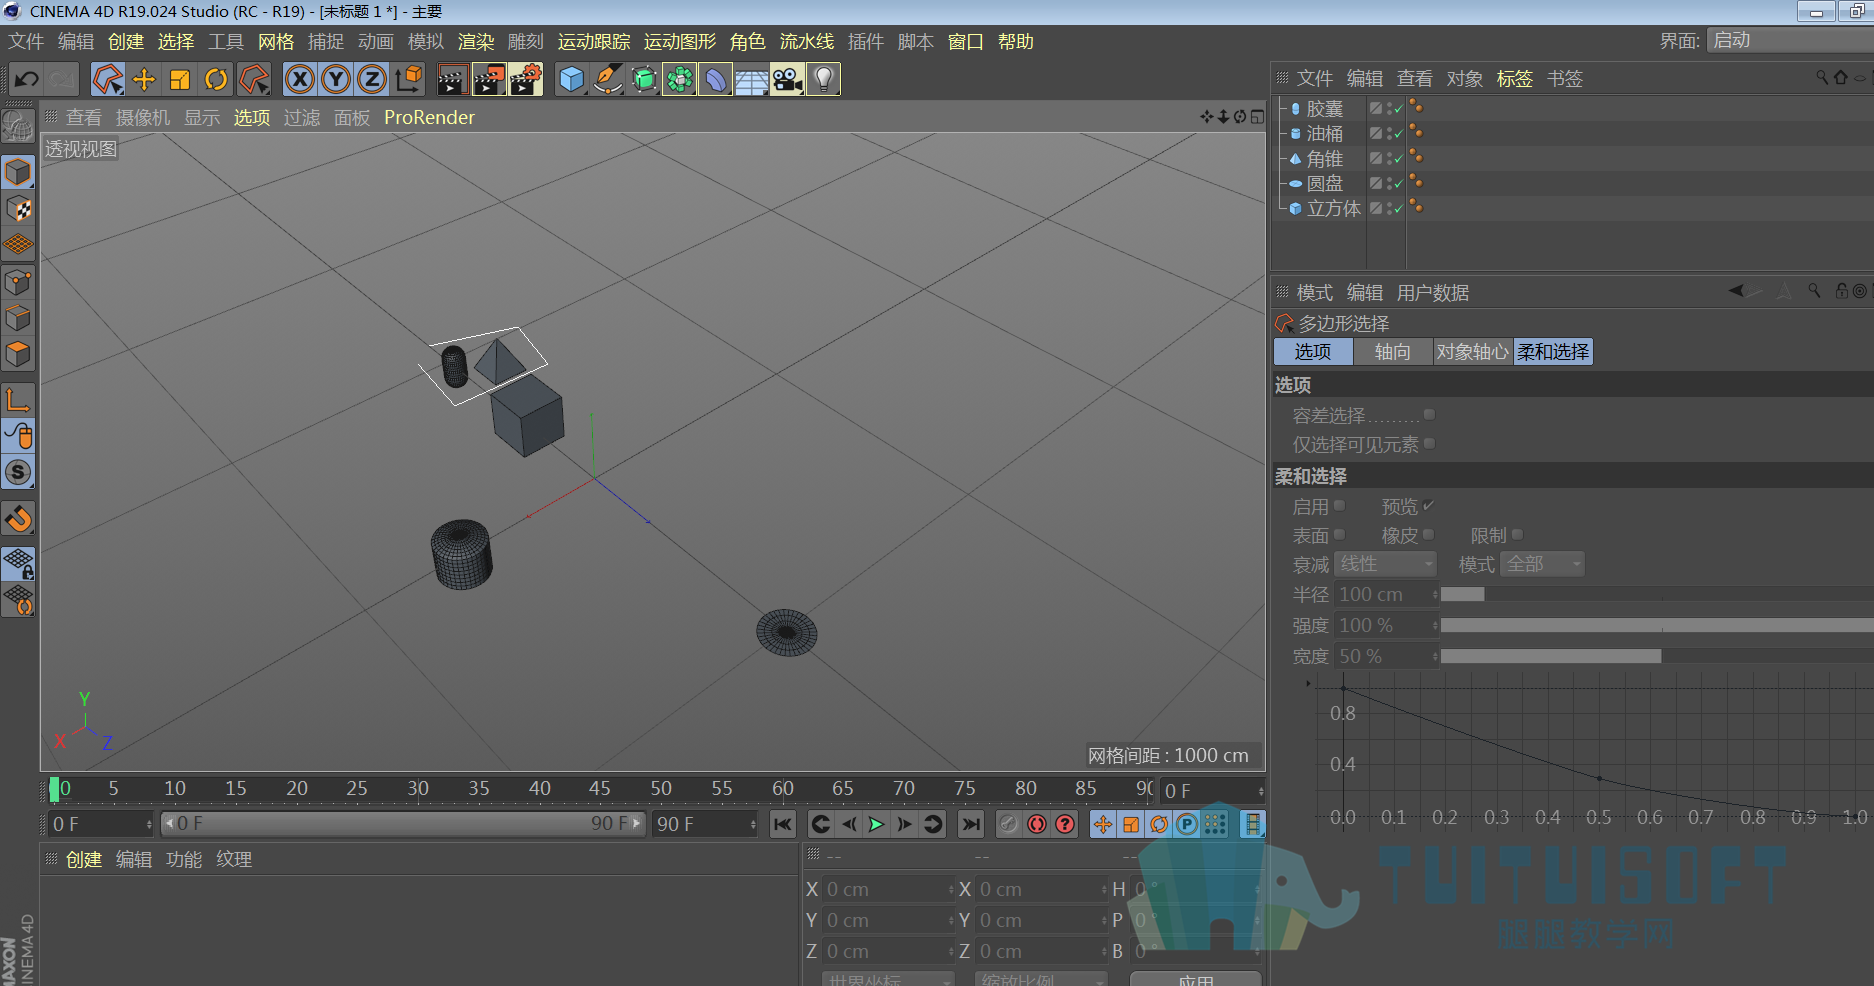Switch to the 轴向 tab

1393,352
